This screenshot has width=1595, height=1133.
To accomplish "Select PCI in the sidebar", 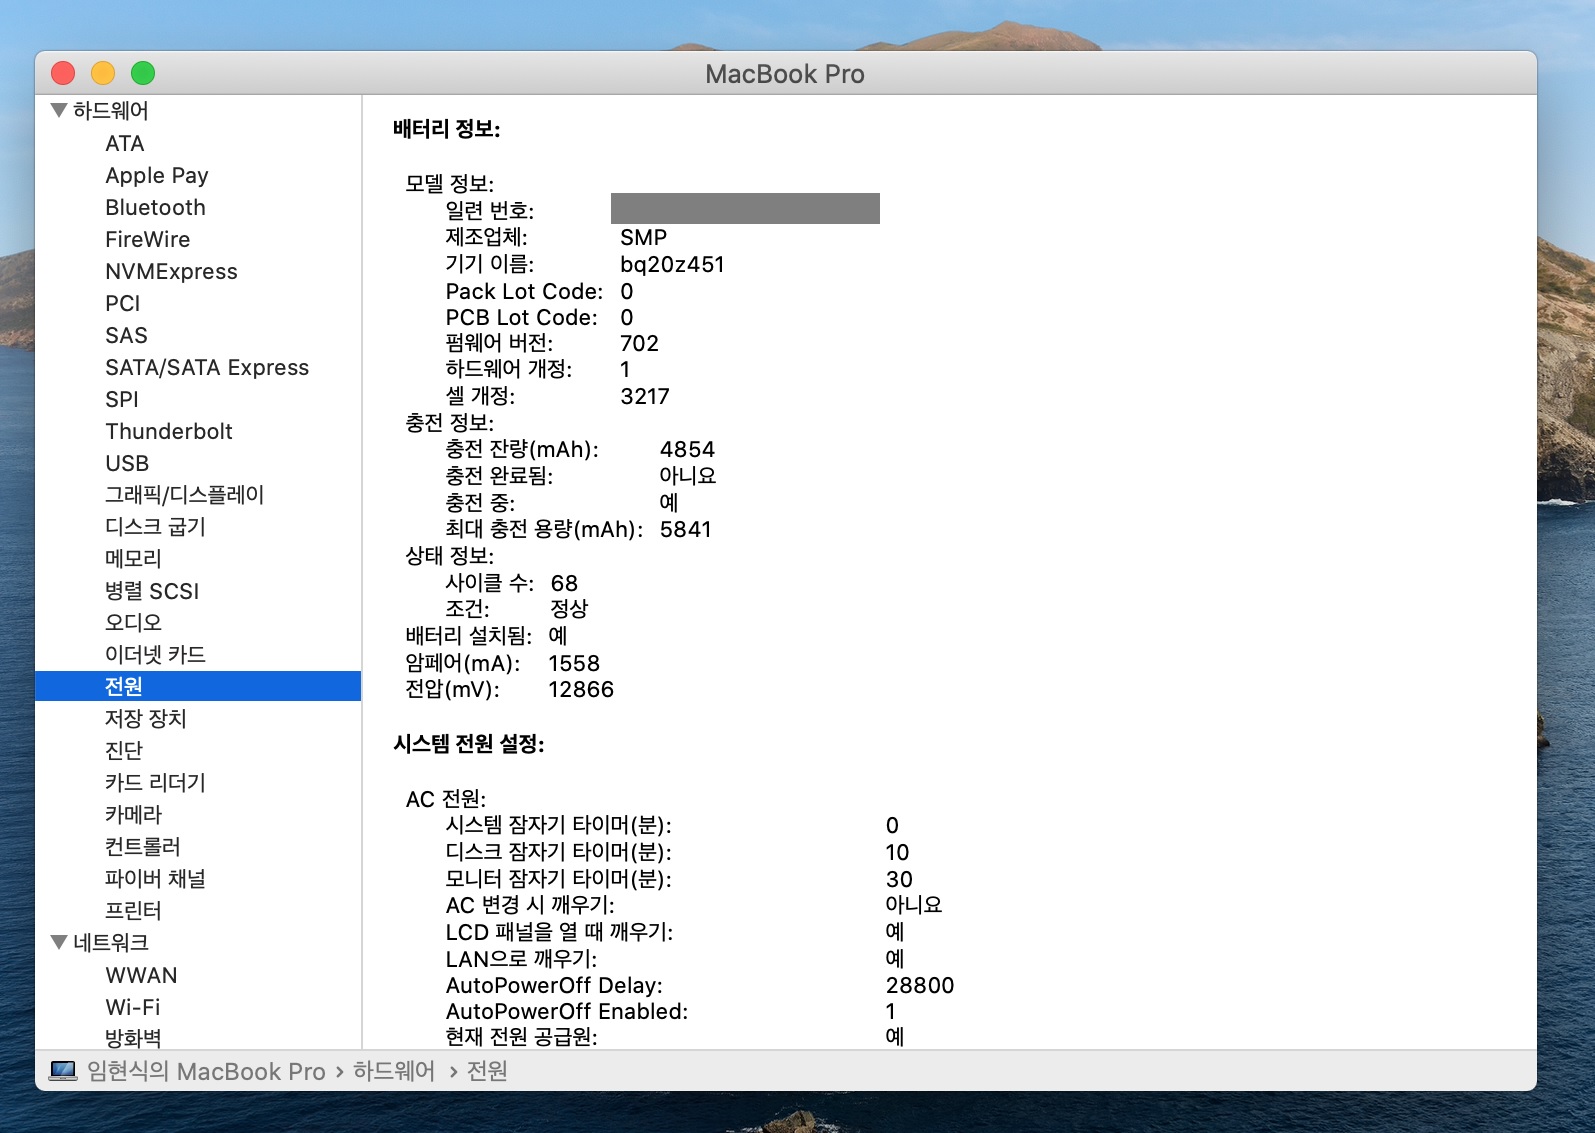I will click(x=123, y=303).
